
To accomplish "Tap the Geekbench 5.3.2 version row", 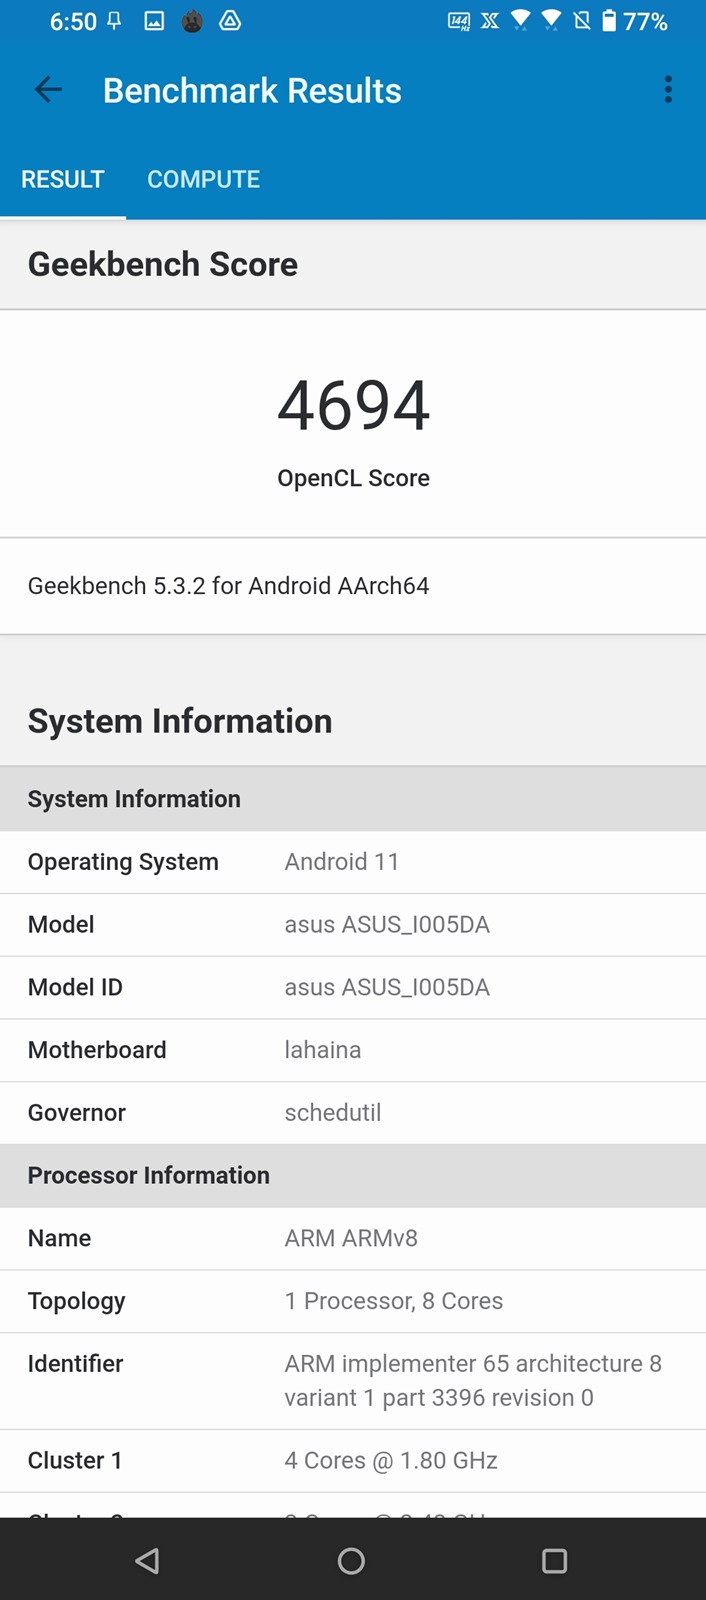I will pyautogui.click(x=353, y=586).
